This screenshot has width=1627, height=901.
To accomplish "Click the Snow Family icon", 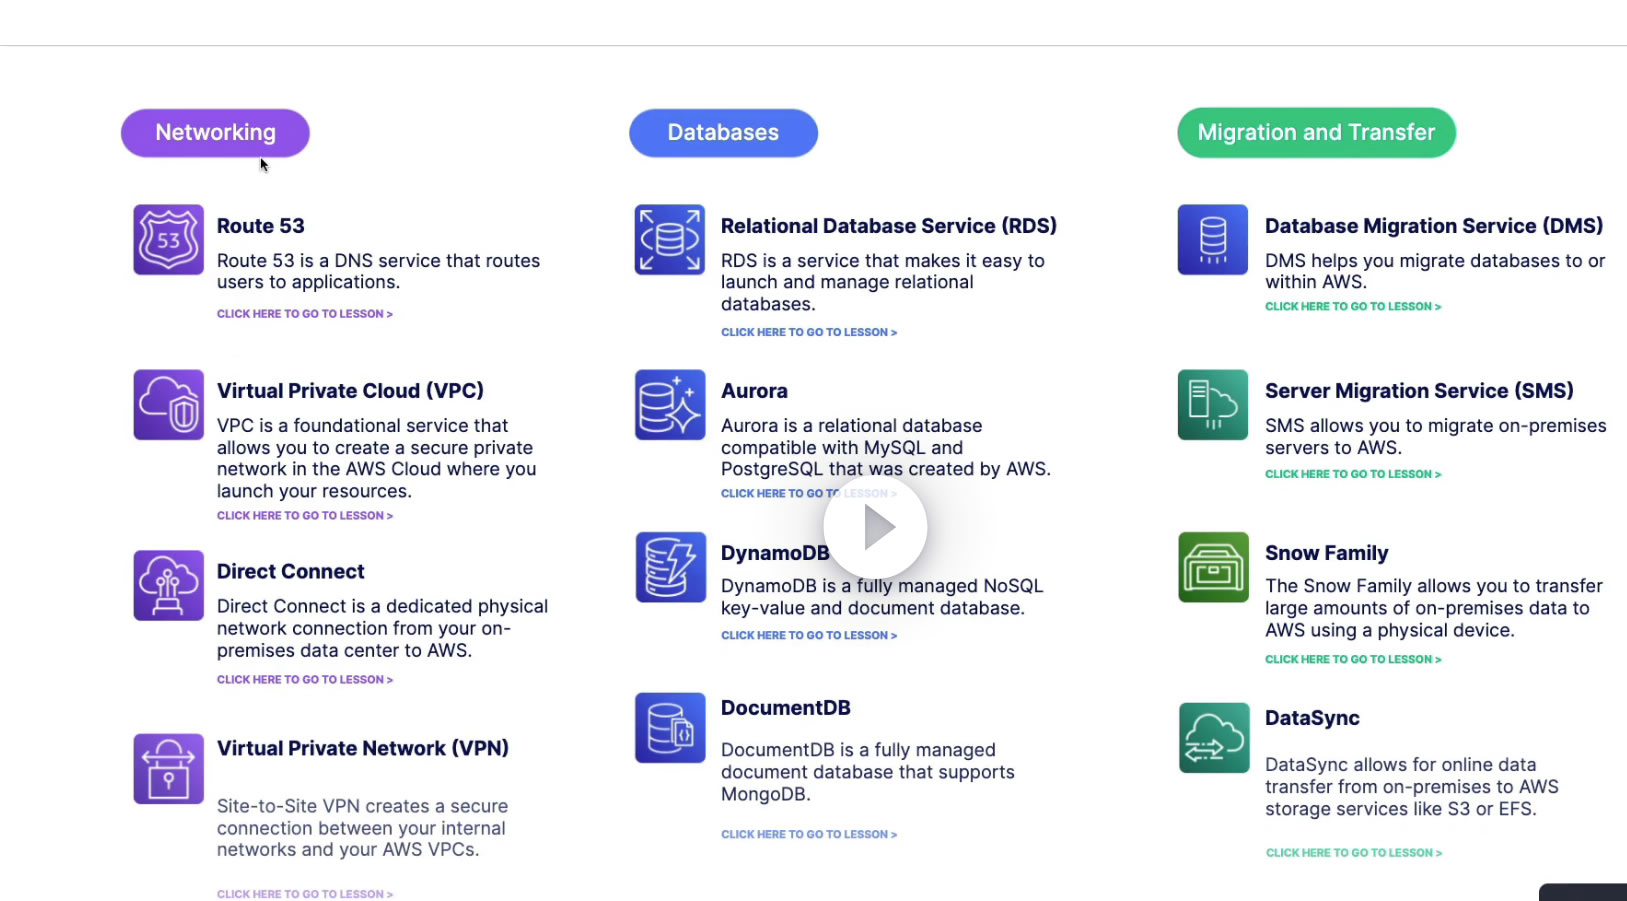I will [1212, 567].
